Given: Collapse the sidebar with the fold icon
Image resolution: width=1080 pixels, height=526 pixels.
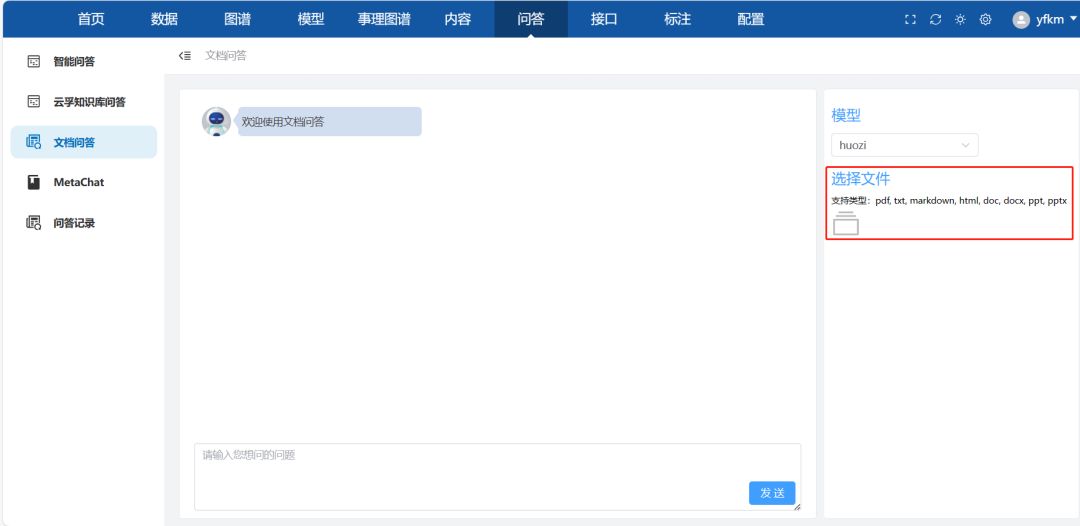Looking at the screenshot, I should tap(185, 56).
